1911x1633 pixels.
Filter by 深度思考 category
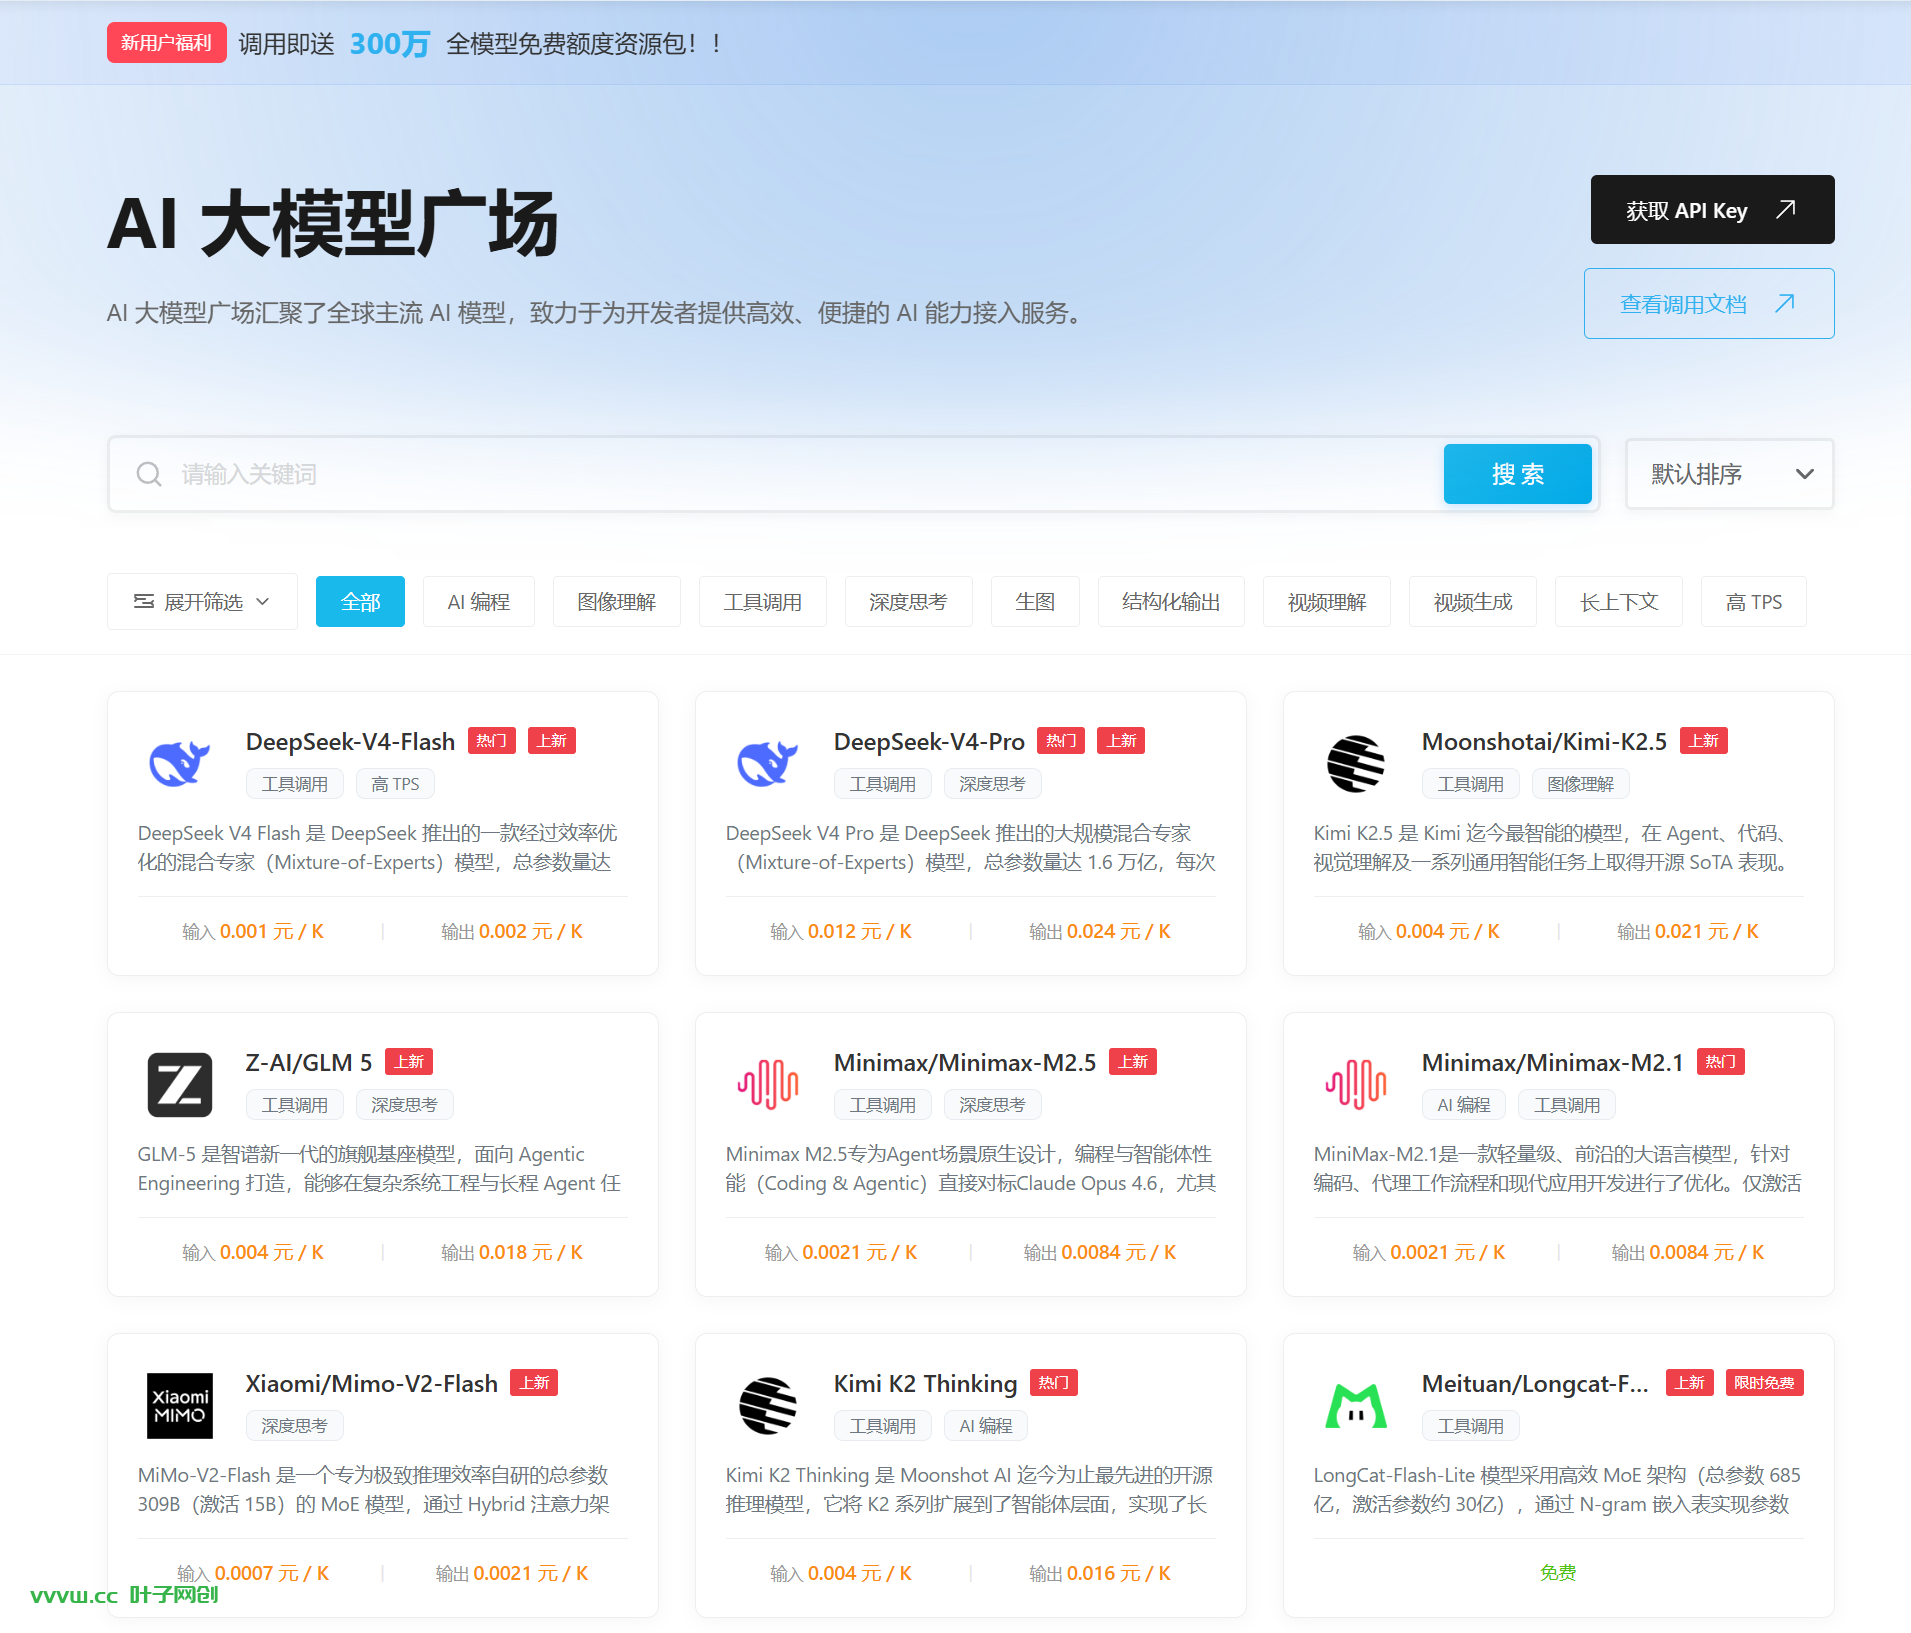pos(909,602)
